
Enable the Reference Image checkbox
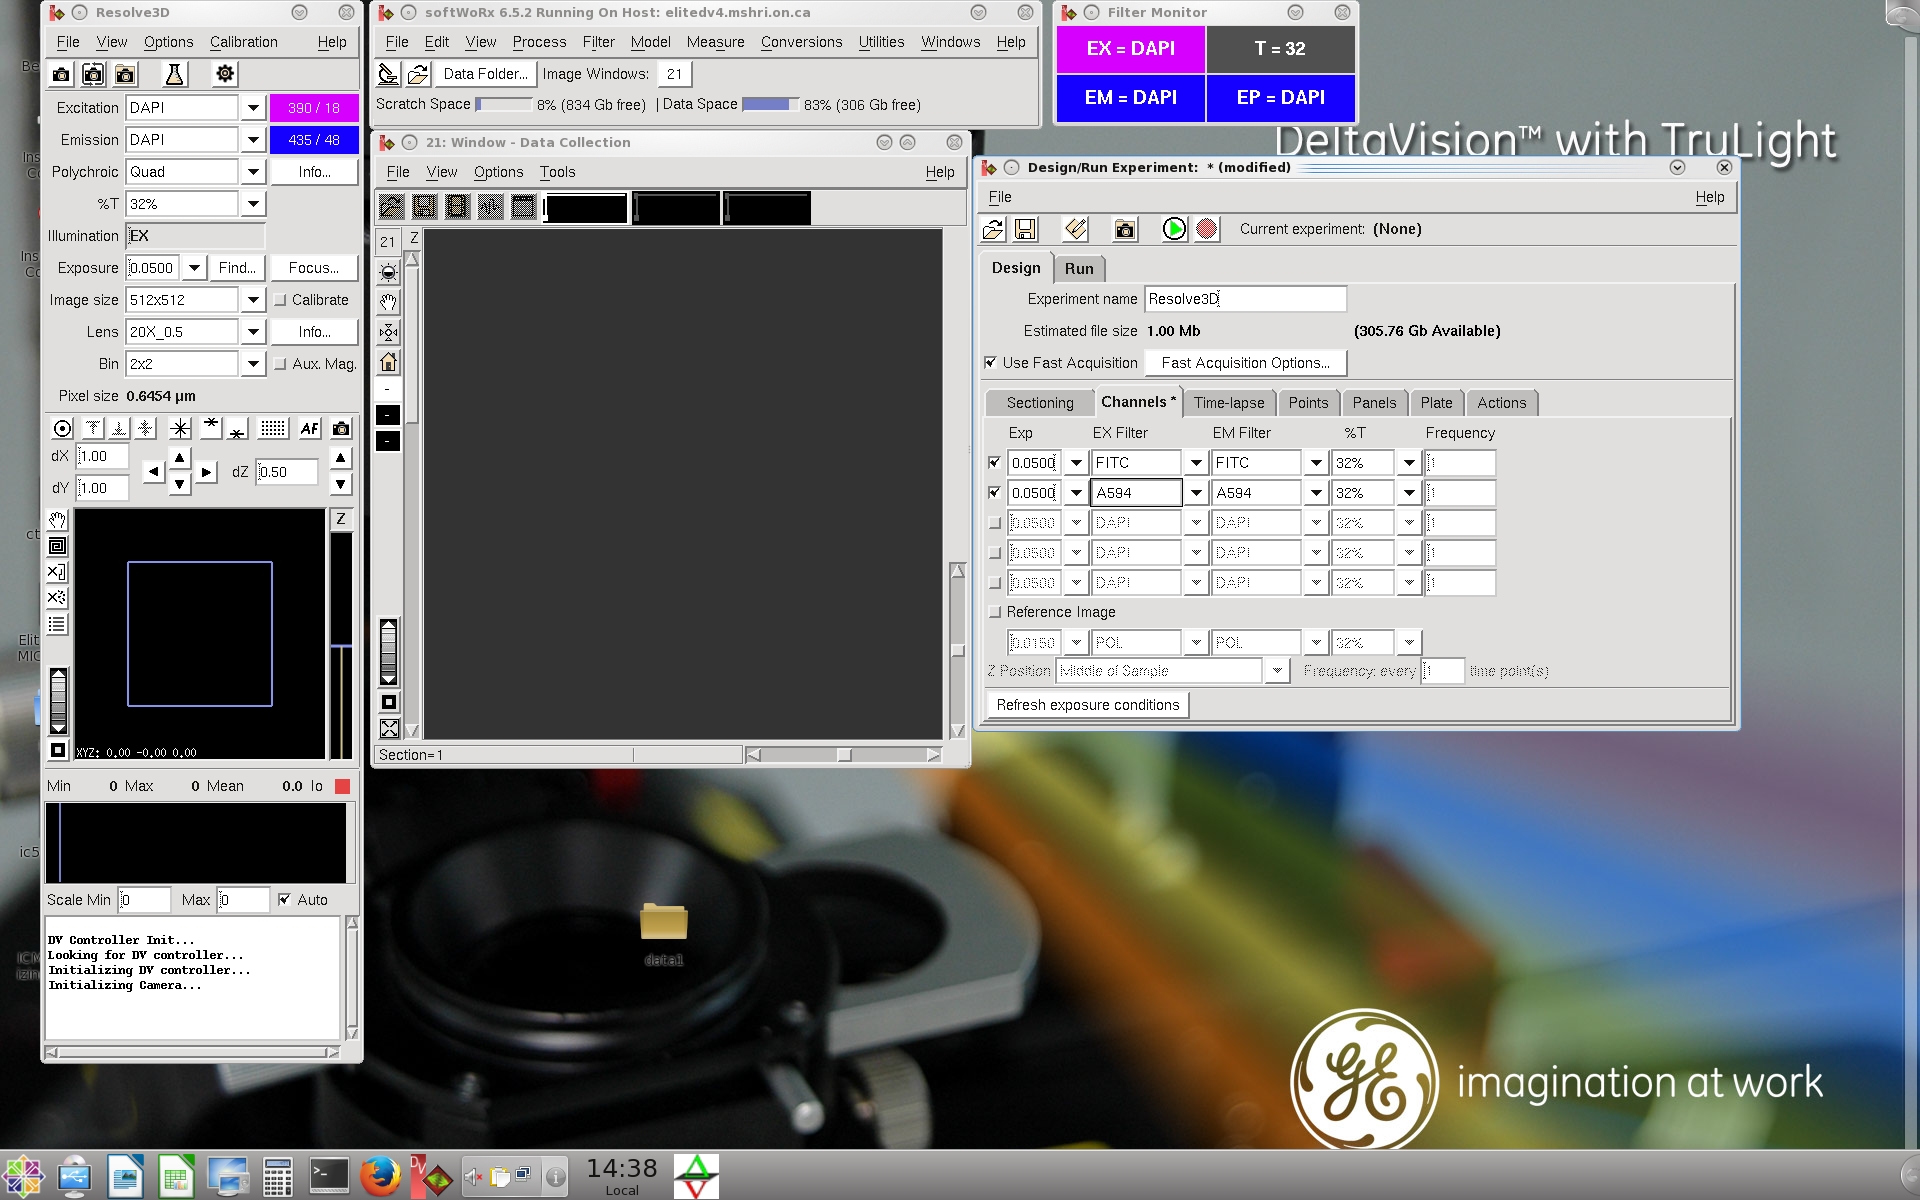pos(994,612)
